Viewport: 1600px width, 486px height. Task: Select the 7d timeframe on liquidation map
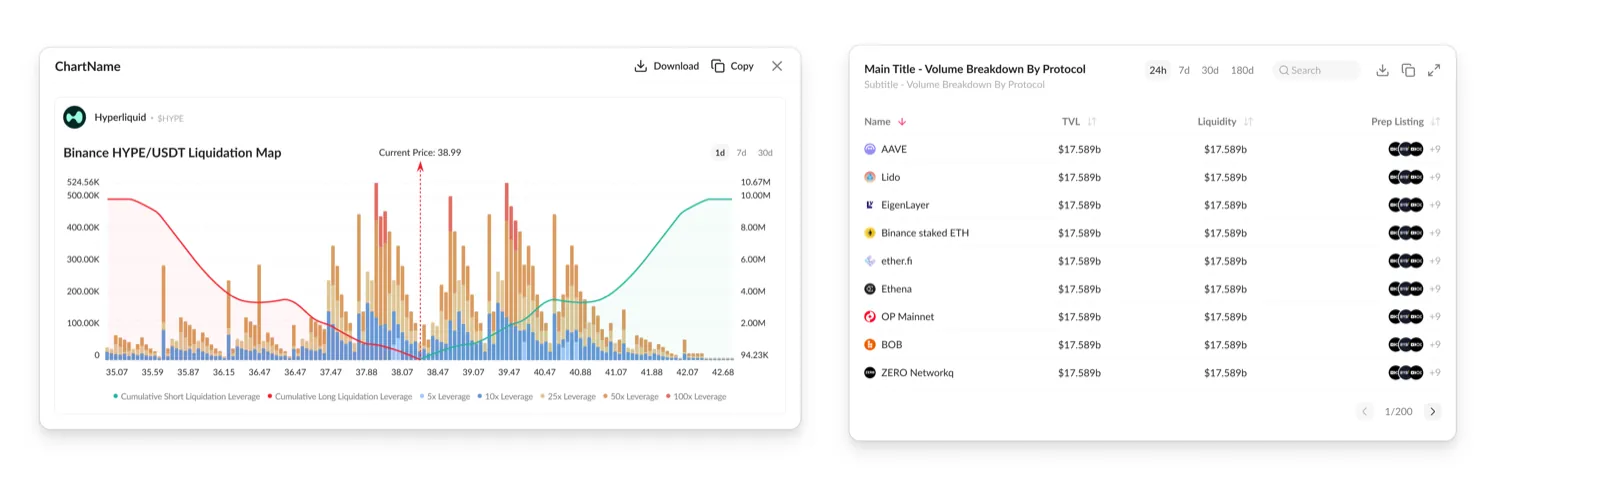pos(741,153)
